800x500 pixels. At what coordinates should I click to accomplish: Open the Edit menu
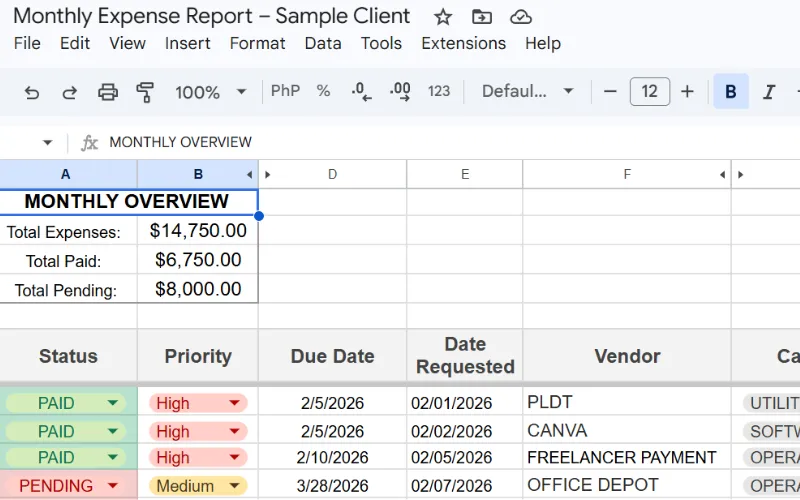click(74, 43)
